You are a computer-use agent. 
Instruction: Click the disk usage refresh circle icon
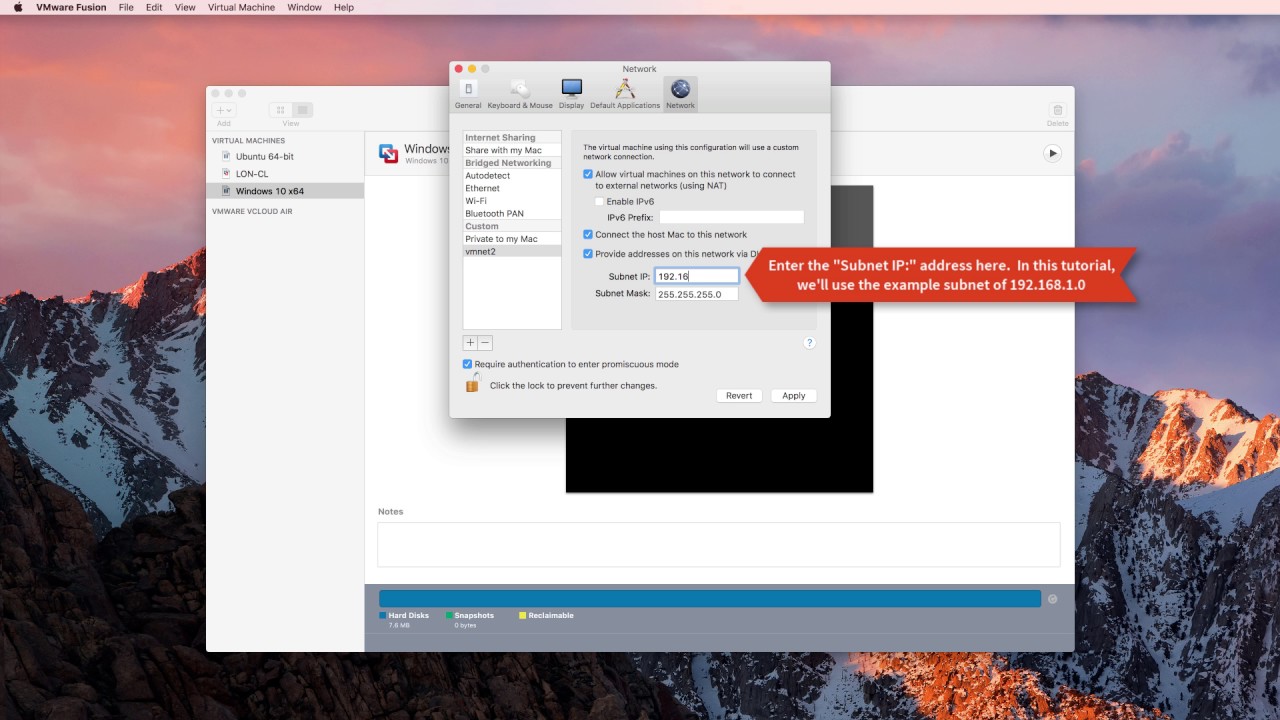click(1052, 599)
